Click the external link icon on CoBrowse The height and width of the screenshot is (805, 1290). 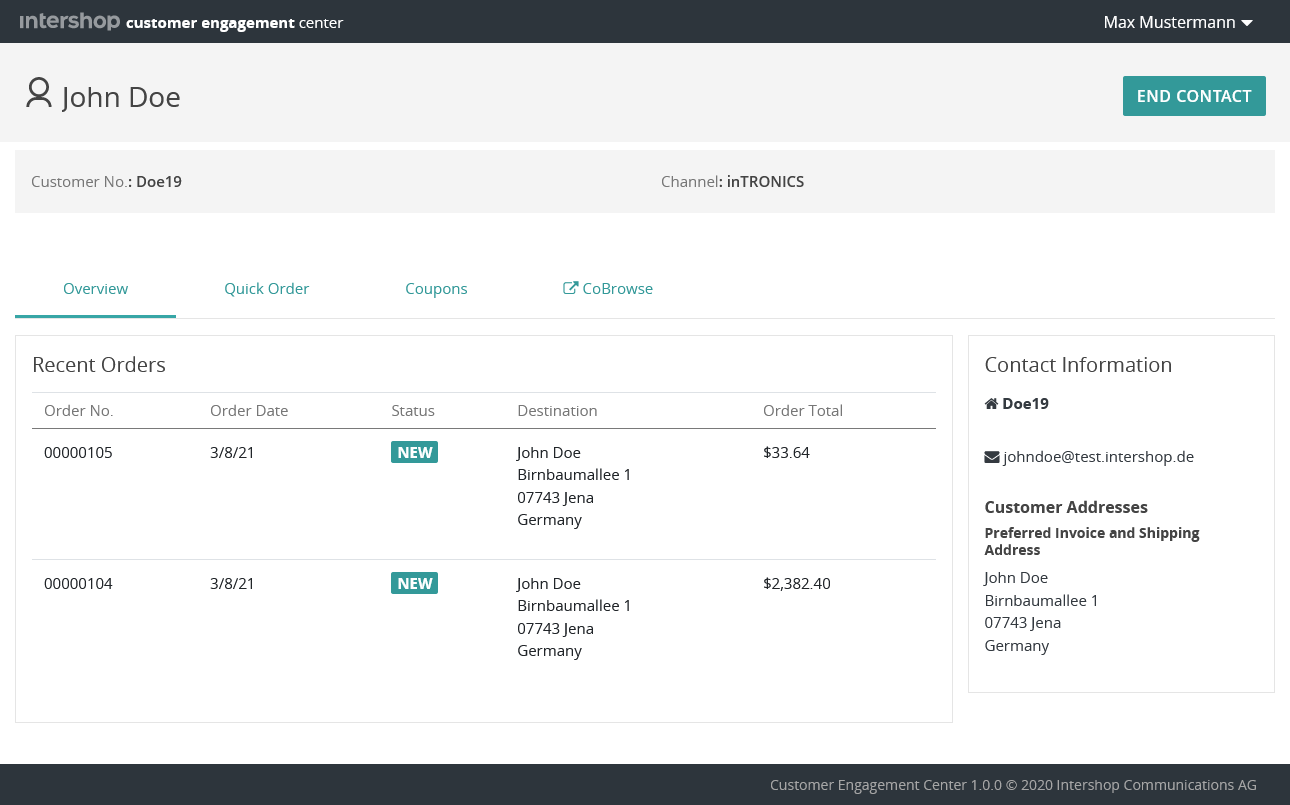click(571, 288)
